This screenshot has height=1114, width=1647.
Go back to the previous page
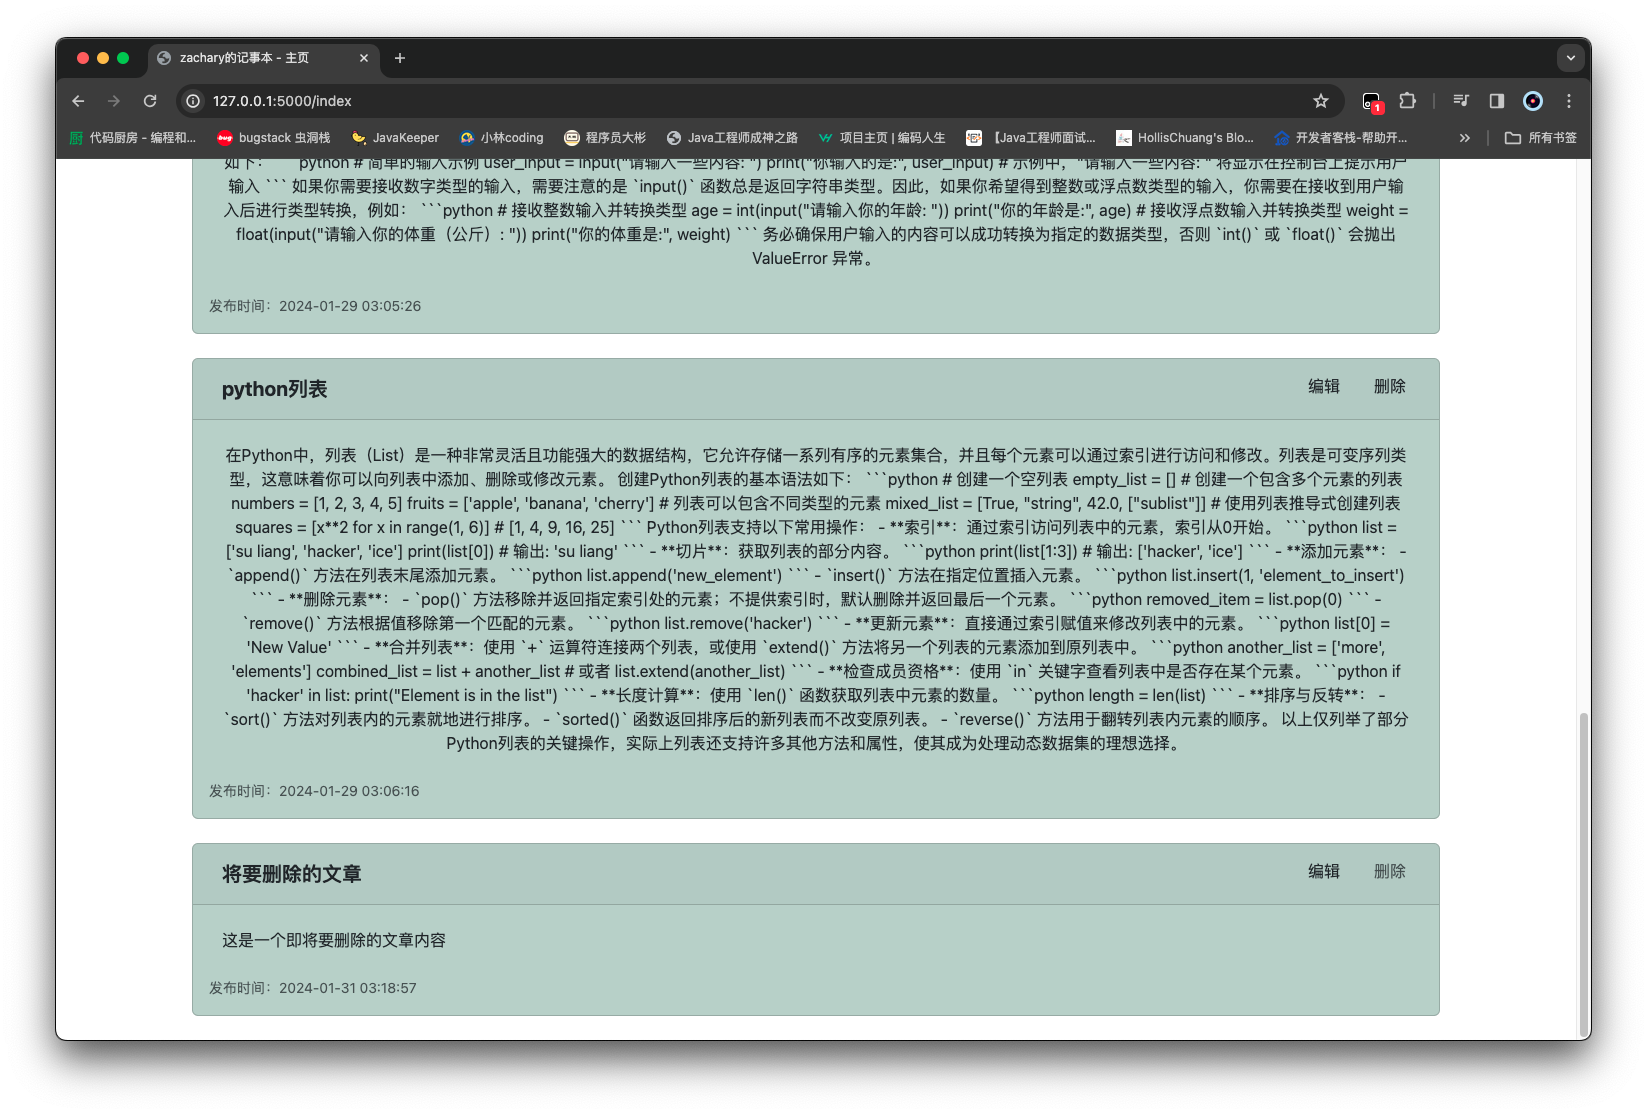78,101
